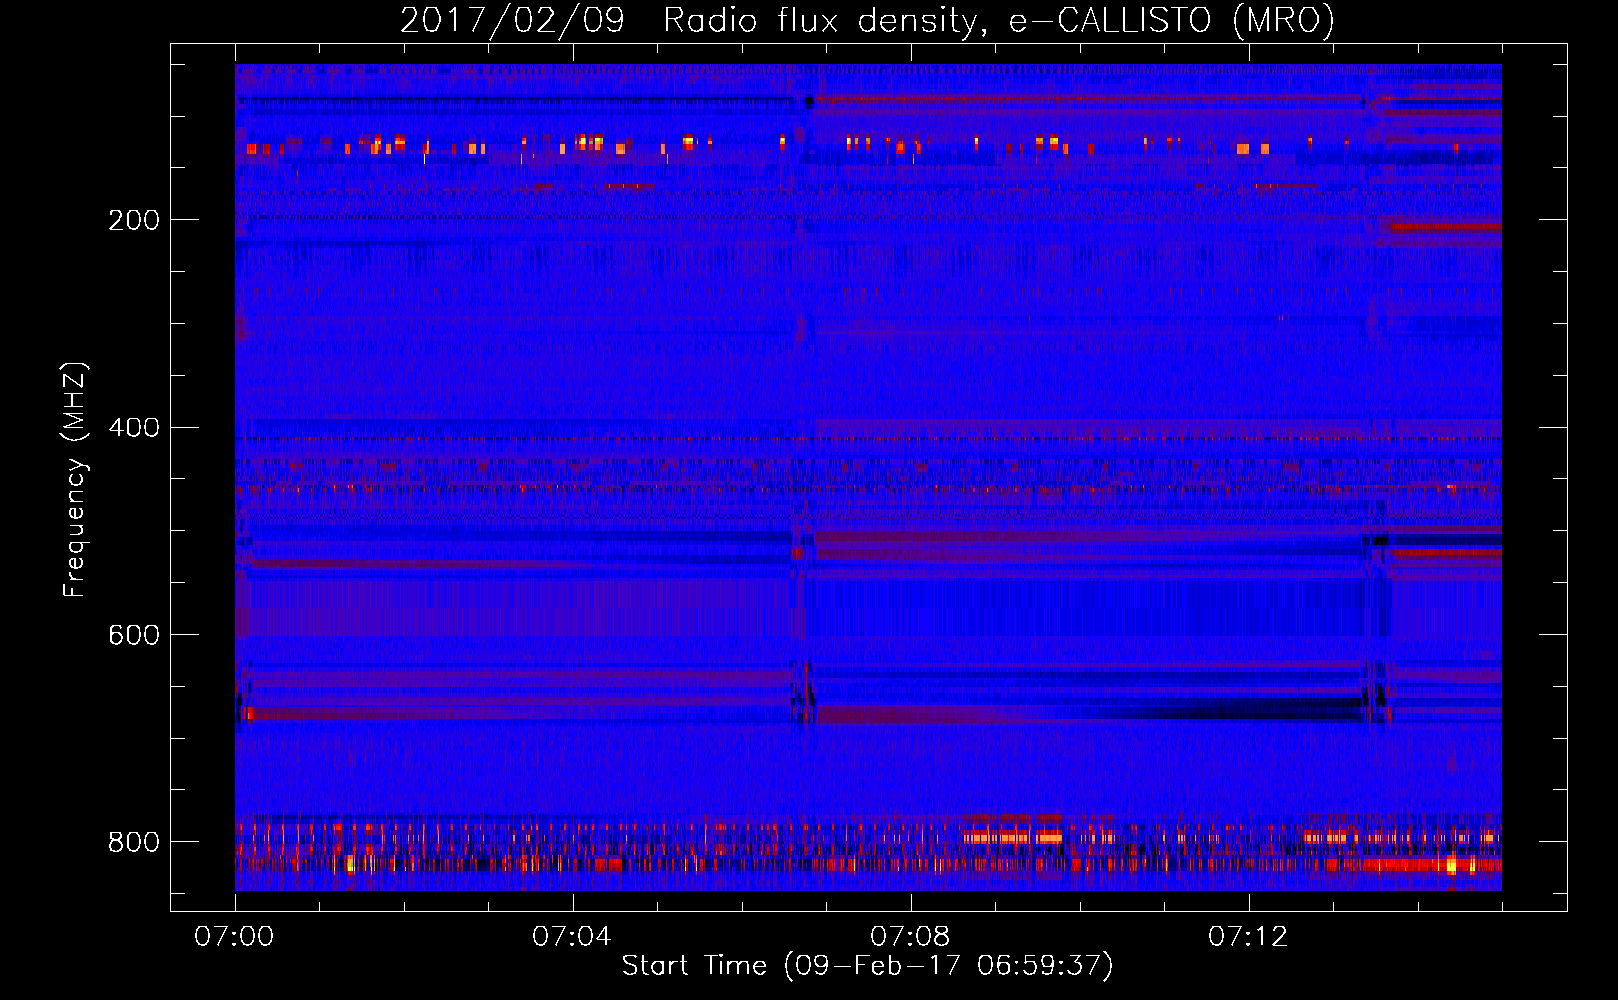The height and width of the screenshot is (1000, 1618).
Task: Select the 800 frequency tick label
Action: pos(134,843)
